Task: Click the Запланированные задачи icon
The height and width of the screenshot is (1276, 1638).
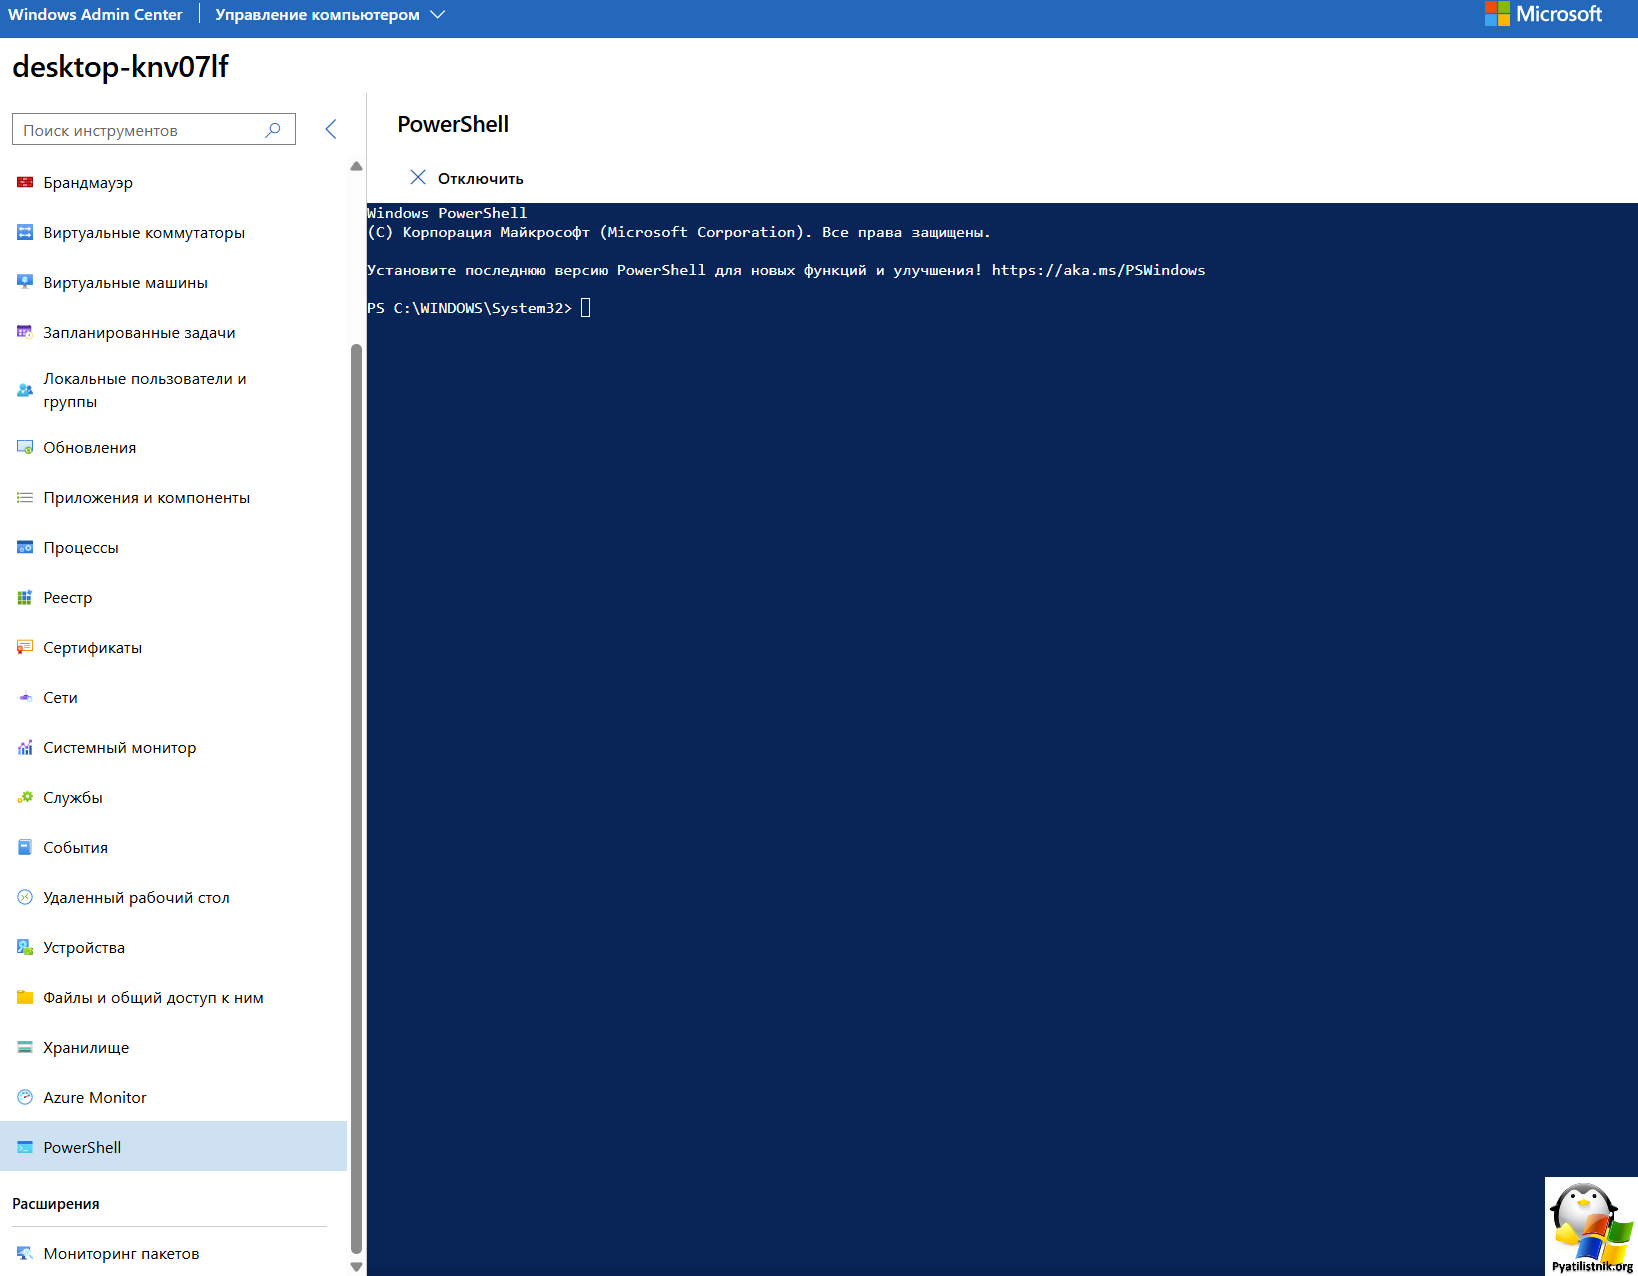Action: tap(25, 332)
